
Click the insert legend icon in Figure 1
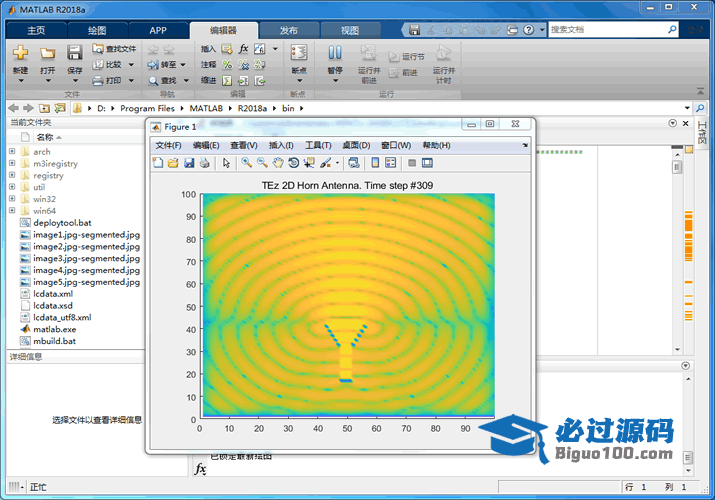click(391, 163)
